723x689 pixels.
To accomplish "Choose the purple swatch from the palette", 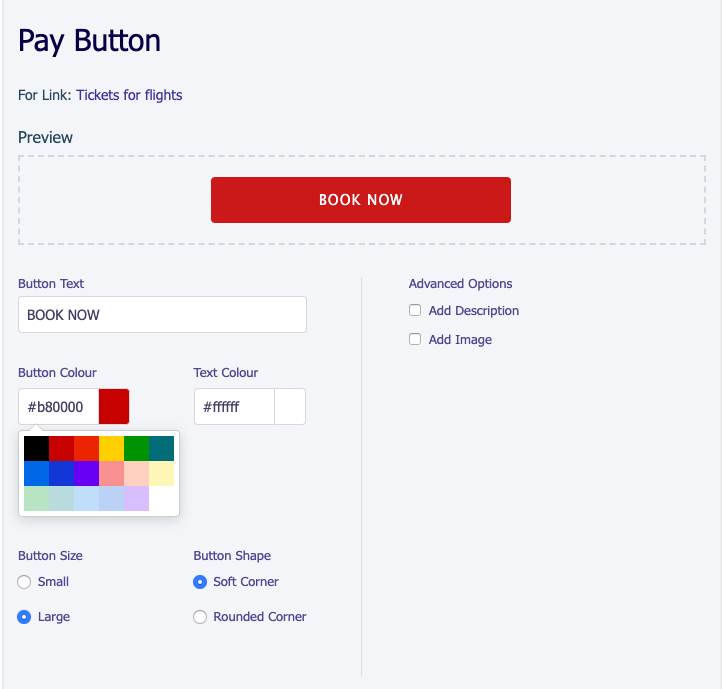I will (86, 473).
